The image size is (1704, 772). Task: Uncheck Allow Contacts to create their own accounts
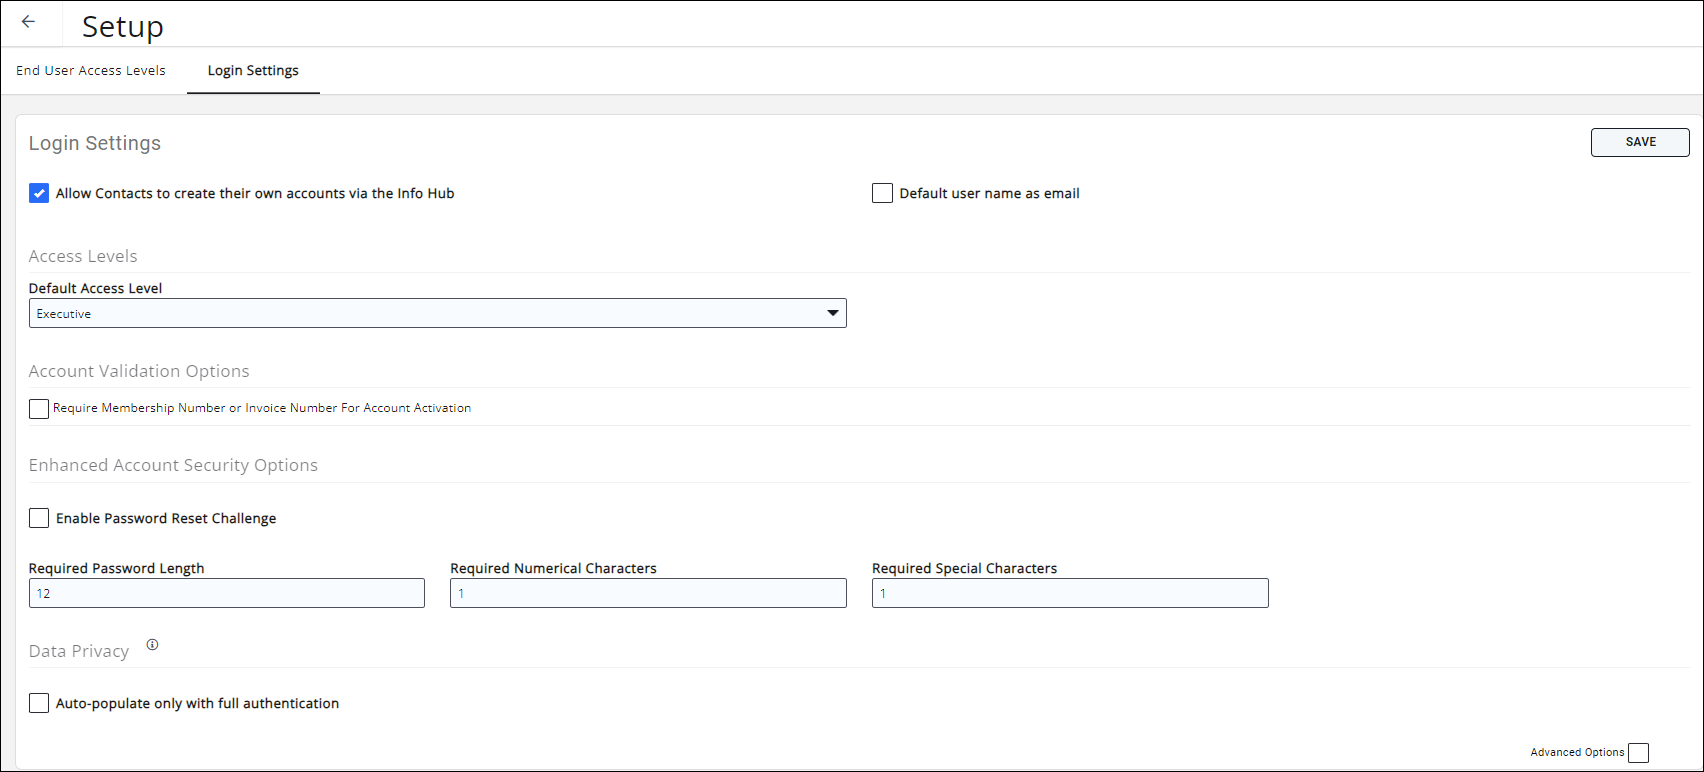pyautogui.click(x=39, y=193)
